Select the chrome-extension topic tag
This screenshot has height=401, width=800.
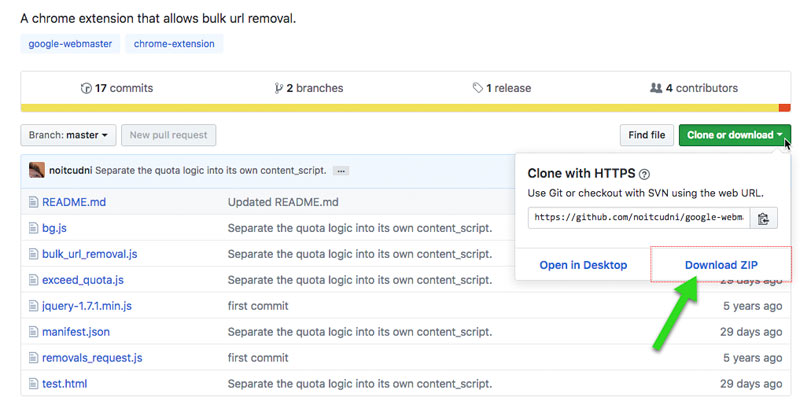(174, 44)
